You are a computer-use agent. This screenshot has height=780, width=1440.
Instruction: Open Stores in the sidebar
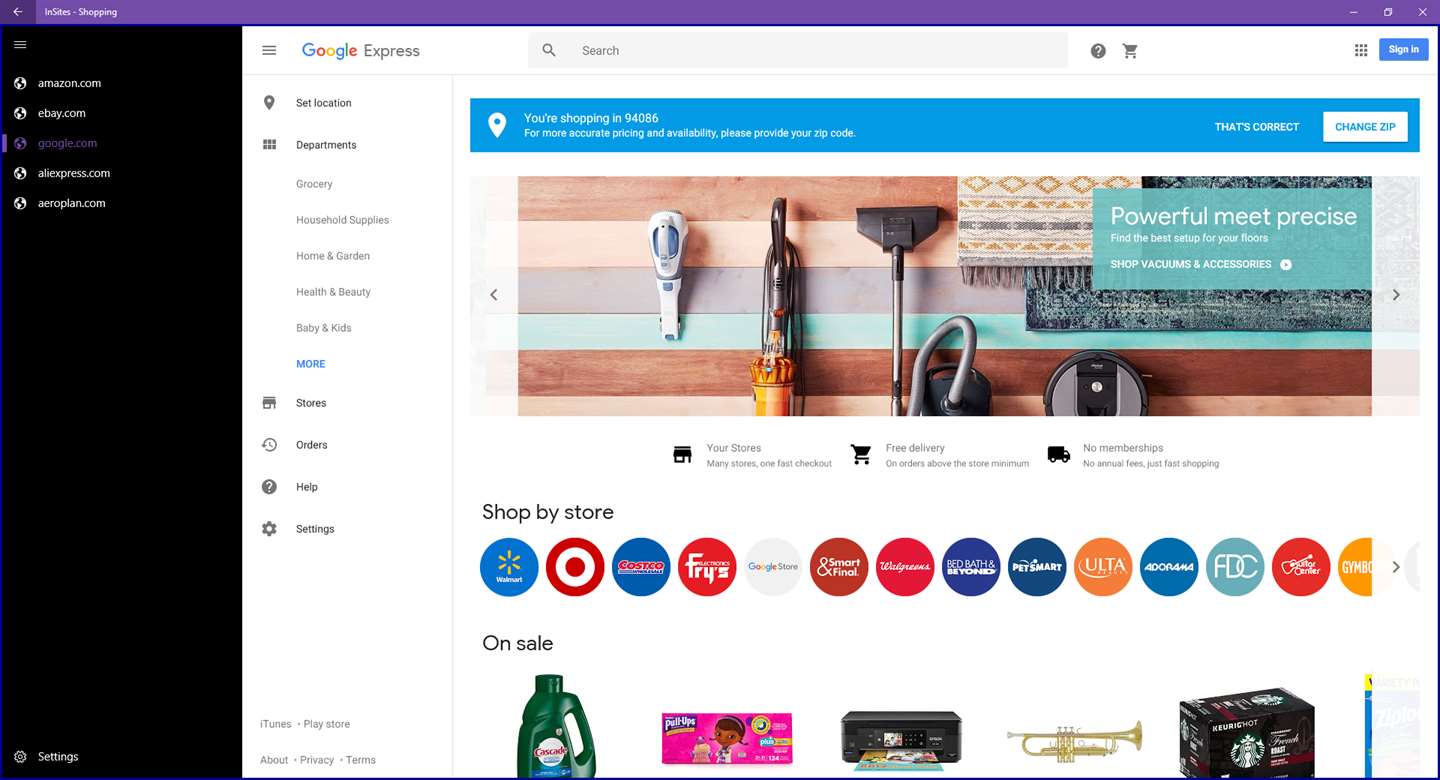[x=311, y=403]
